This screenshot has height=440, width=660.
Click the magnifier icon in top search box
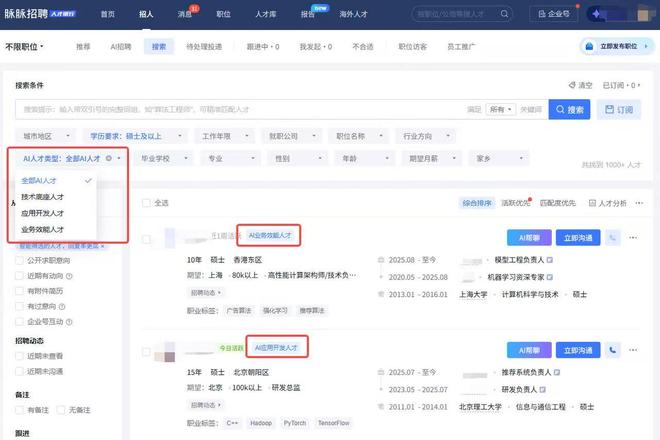click(x=504, y=14)
